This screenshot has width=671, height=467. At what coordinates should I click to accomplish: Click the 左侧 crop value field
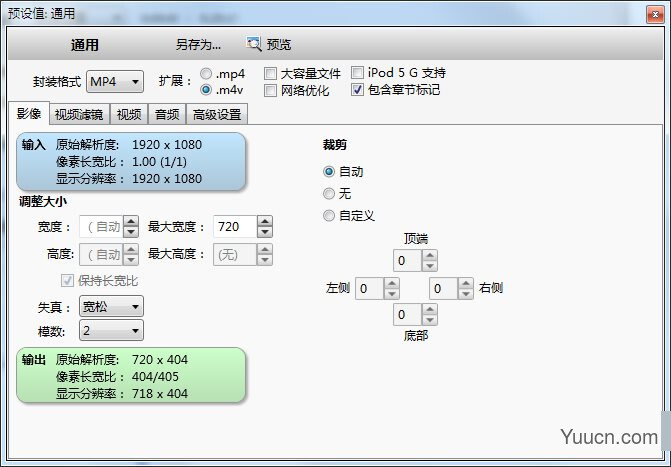pyautogui.click(x=370, y=289)
